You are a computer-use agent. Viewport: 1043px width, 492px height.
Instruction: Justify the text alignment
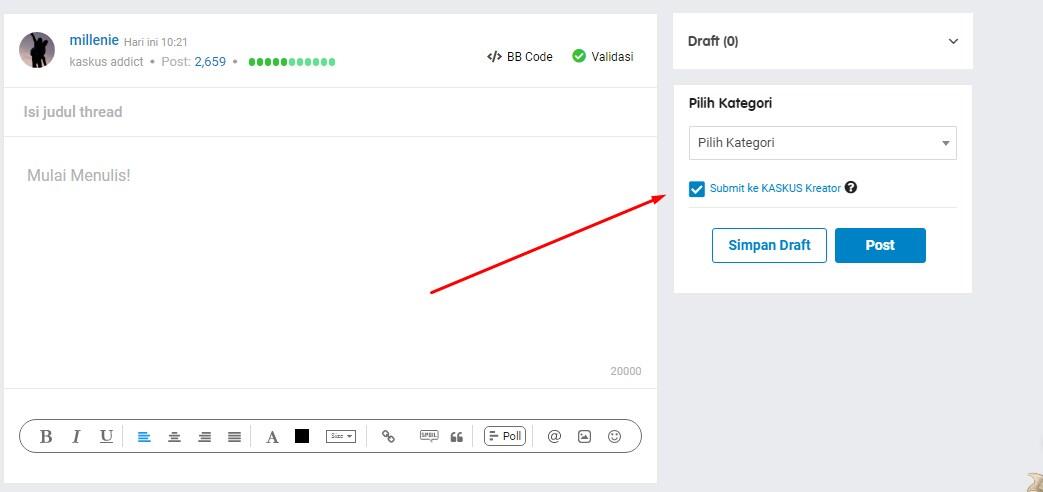click(234, 437)
